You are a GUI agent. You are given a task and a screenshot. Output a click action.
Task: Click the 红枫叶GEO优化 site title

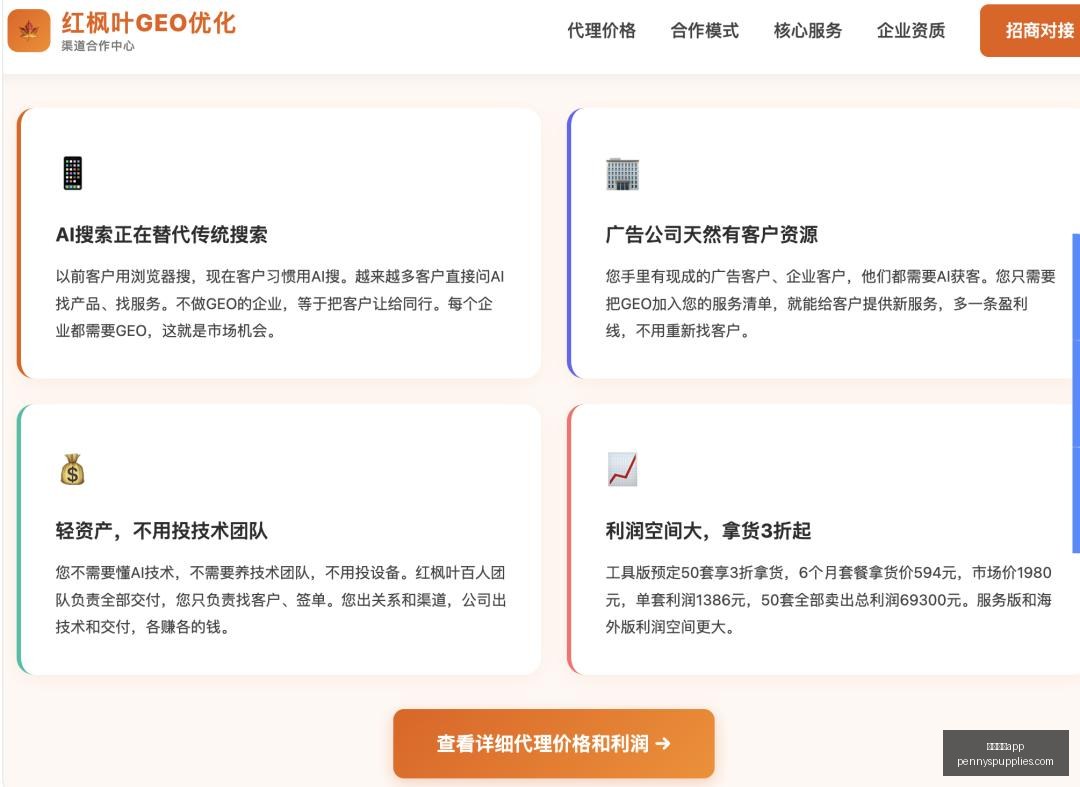(149, 23)
